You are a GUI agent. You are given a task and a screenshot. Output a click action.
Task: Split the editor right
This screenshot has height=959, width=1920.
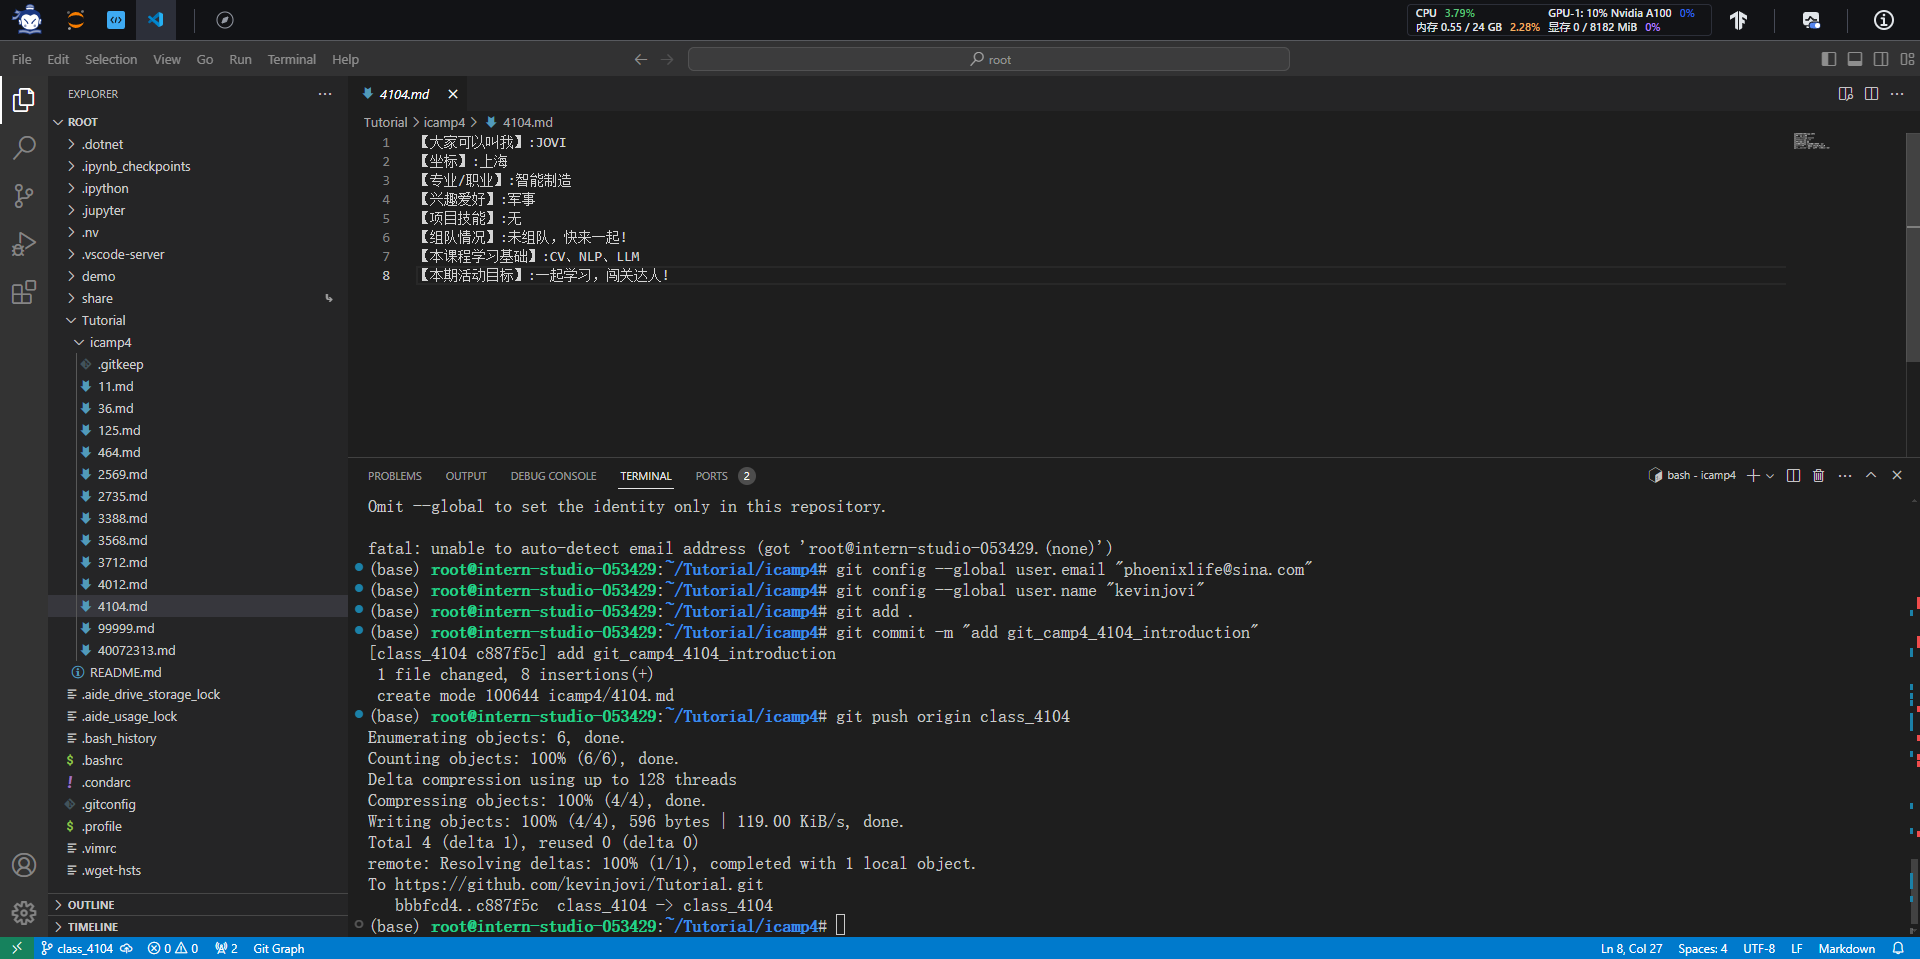click(1871, 94)
